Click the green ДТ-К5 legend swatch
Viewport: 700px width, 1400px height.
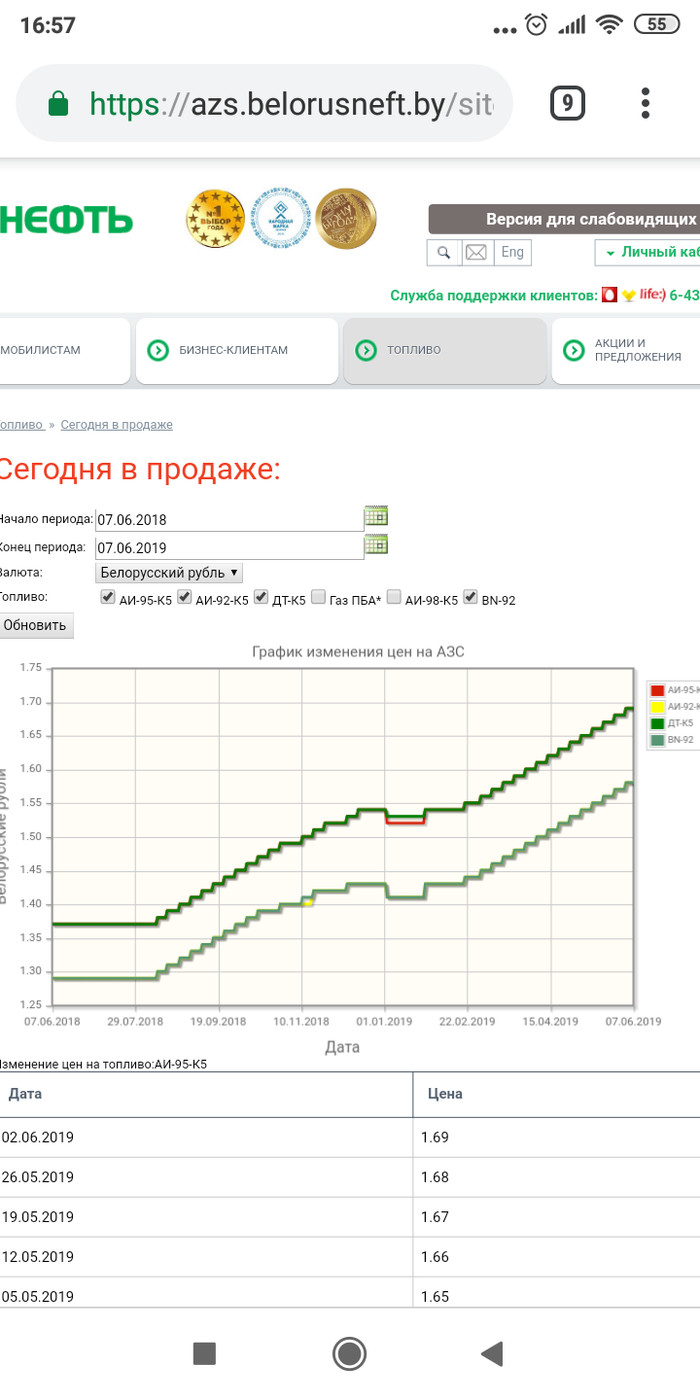point(657,723)
